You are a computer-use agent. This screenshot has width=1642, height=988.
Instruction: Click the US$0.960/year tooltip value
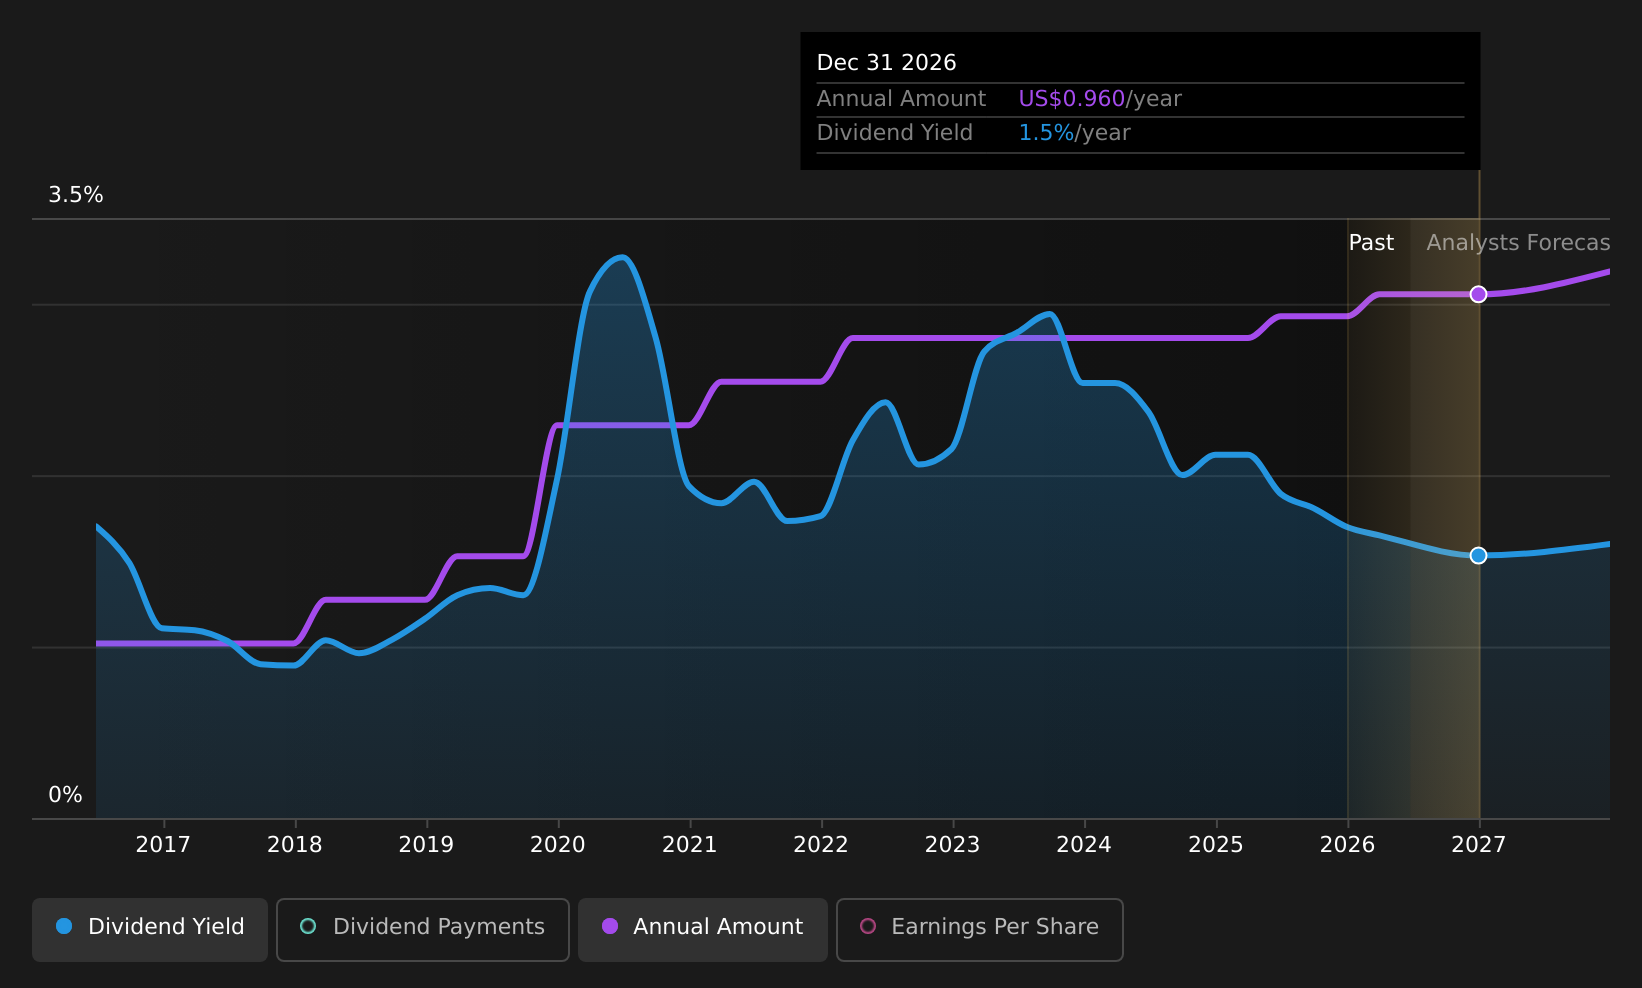(1100, 99)
